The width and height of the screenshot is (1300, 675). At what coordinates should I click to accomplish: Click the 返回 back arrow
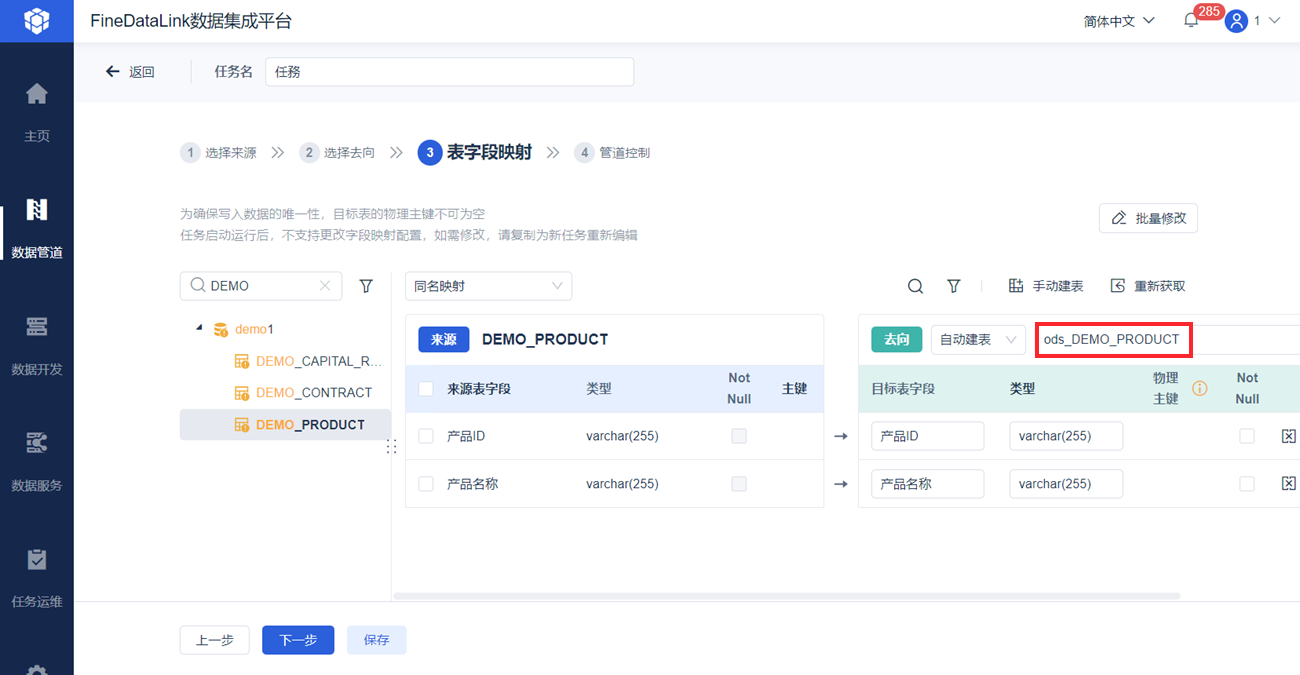(x=113, y=72)
